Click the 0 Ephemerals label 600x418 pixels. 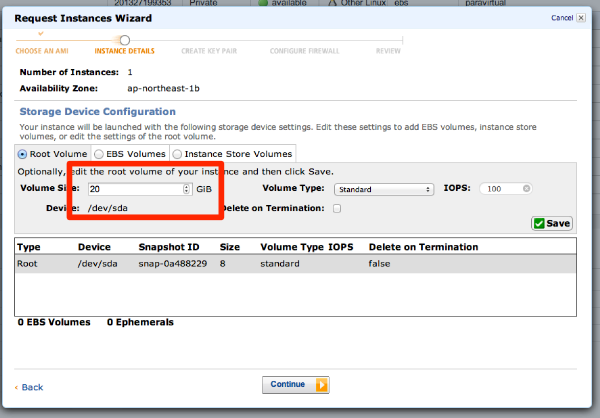click(x=140, y=322)
